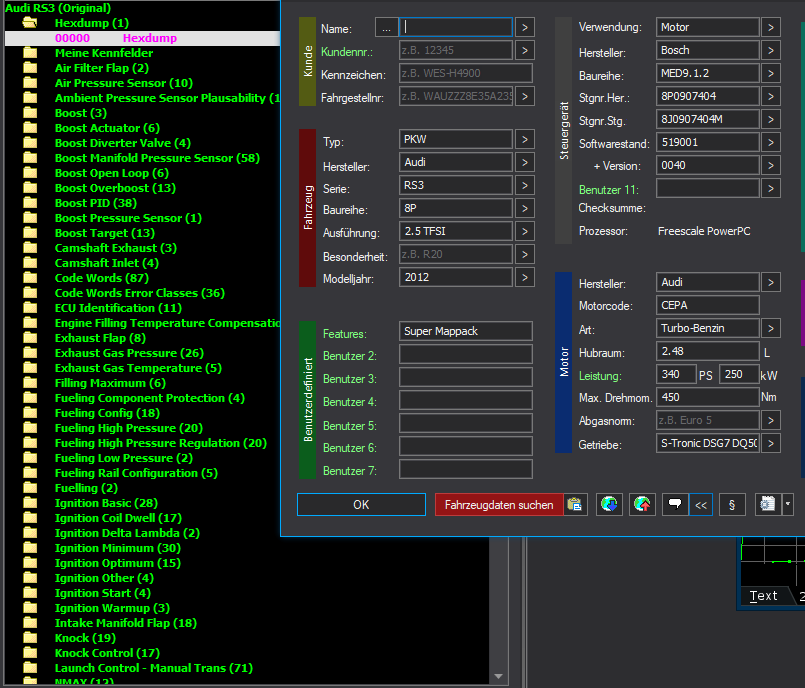Select Boost Manifold Pressure Sensor (58) tree item
The image size is (805, 688).
[x=157, y=158]
